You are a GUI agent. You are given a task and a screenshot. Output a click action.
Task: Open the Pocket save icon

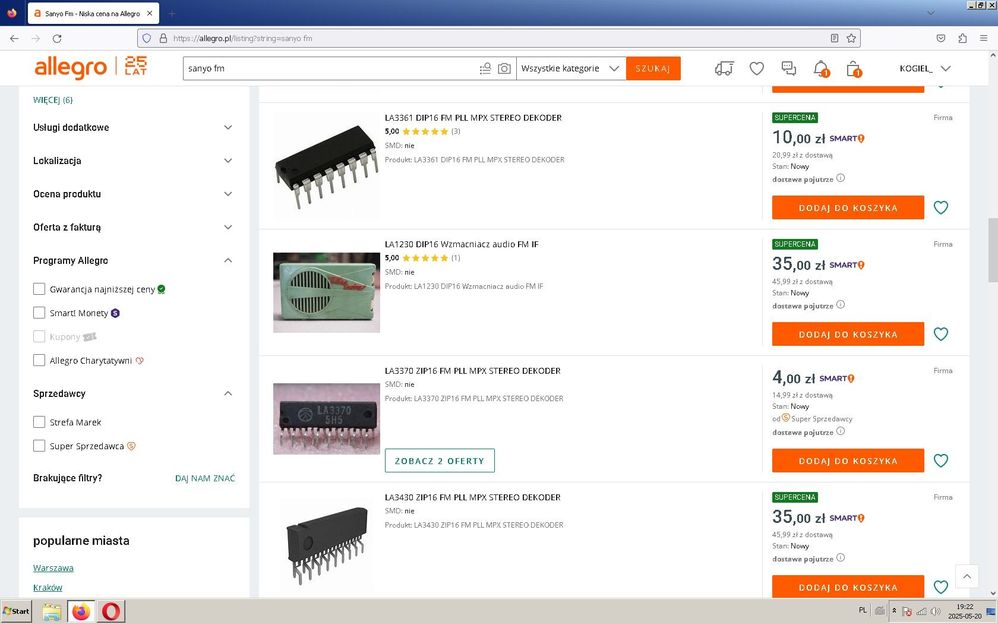click(941, 38)
